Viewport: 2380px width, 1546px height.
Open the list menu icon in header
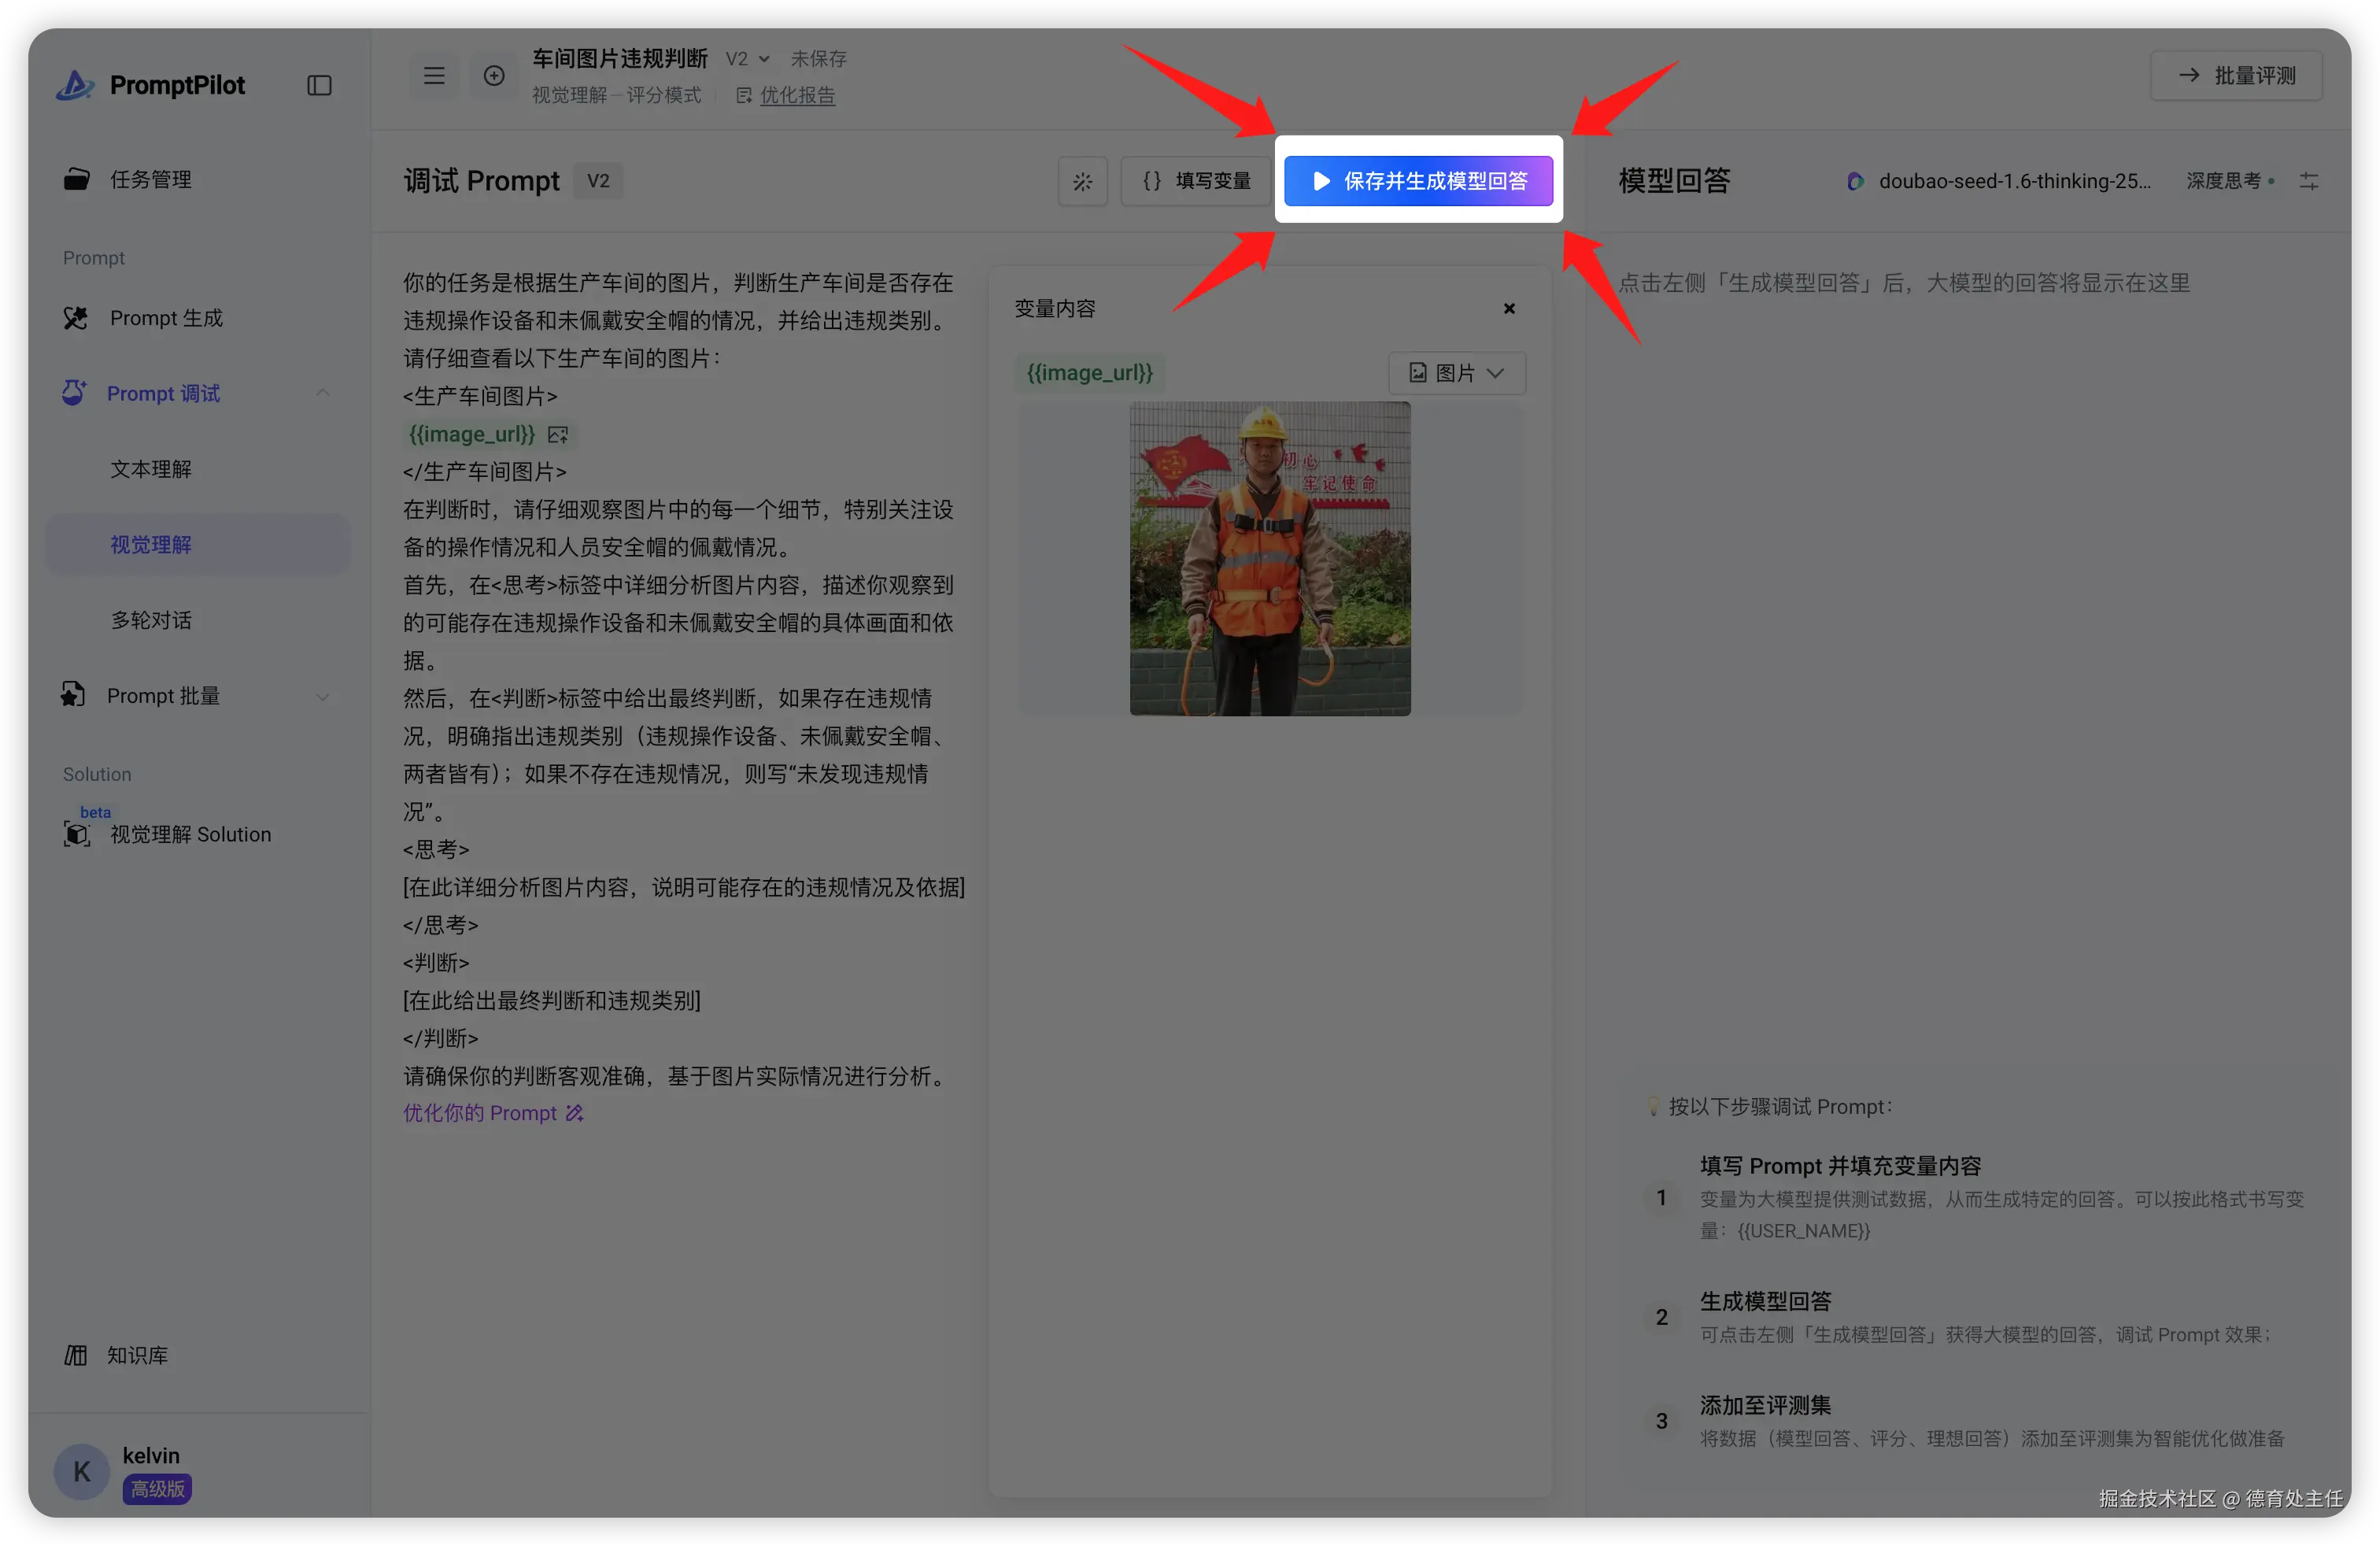[434, 76]
